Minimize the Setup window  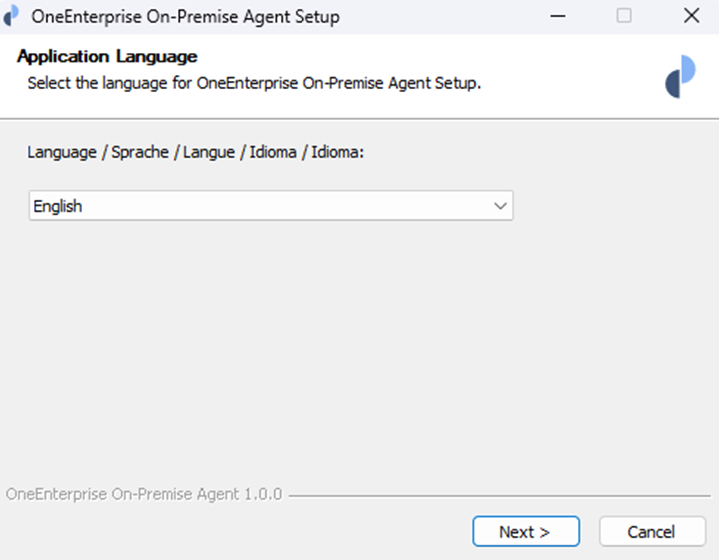[x=557, y=17]
